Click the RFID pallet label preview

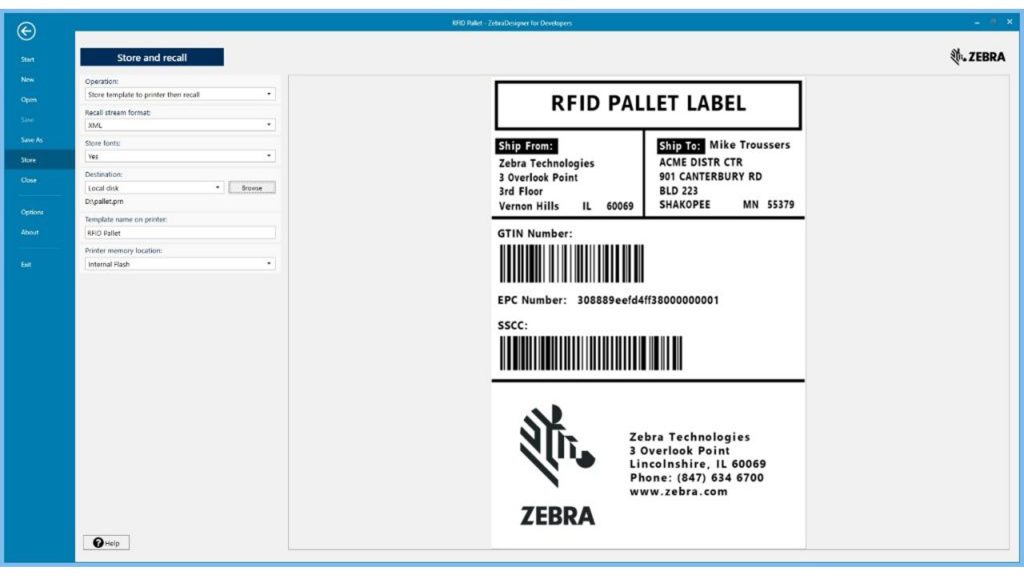tap(648, 310)
